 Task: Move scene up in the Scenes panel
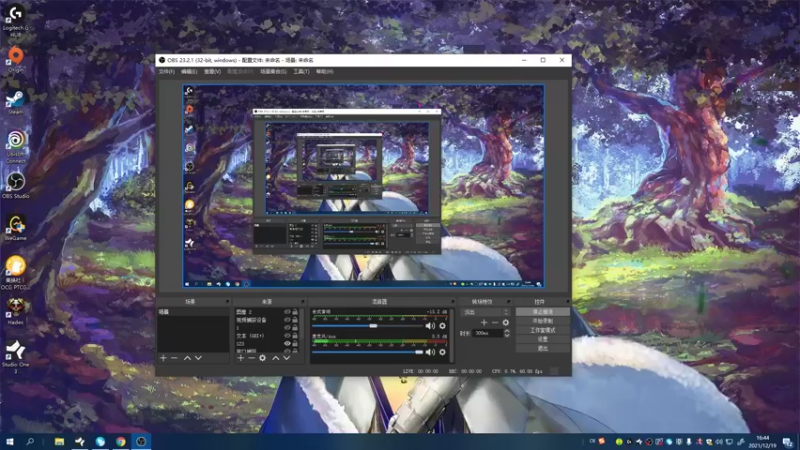click(x=187, y=358)
